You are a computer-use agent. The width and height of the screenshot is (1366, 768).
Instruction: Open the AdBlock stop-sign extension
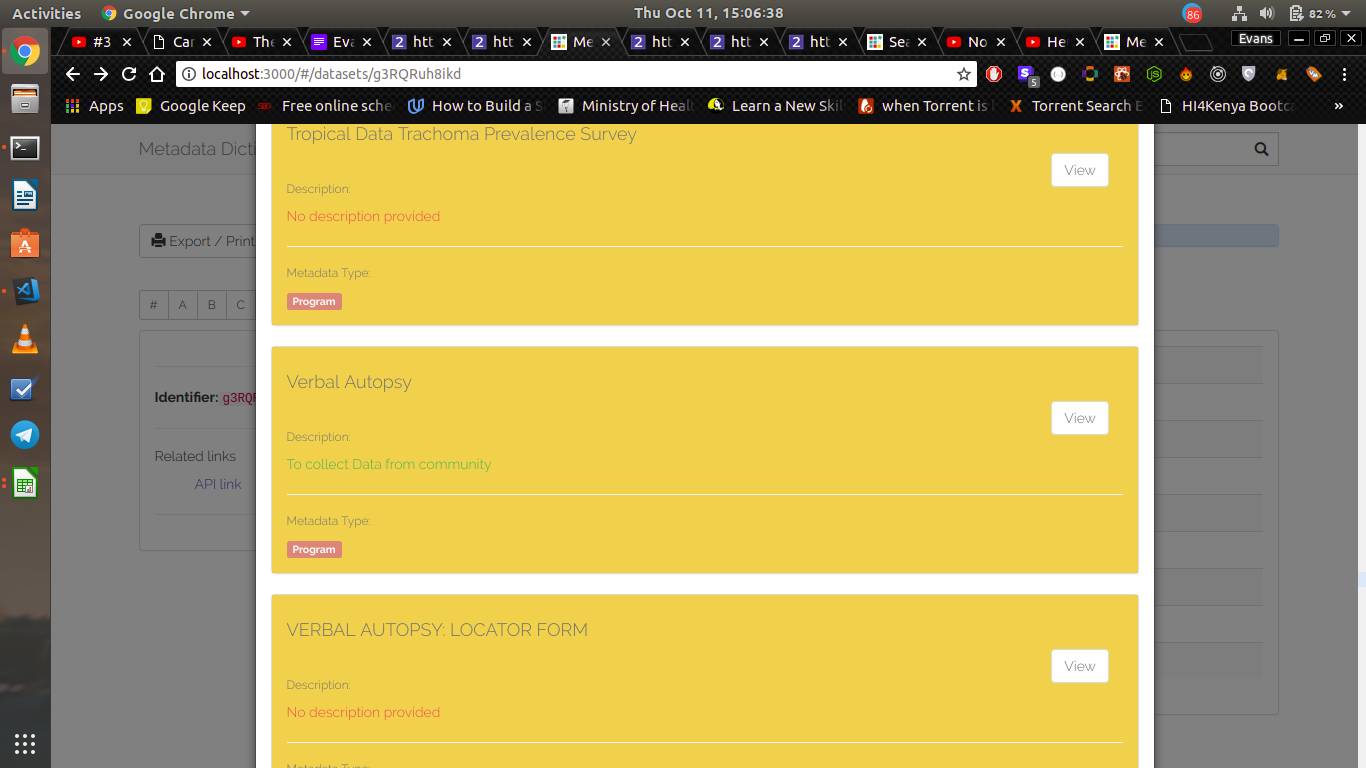pyautogui.click(x=994, y=74)
